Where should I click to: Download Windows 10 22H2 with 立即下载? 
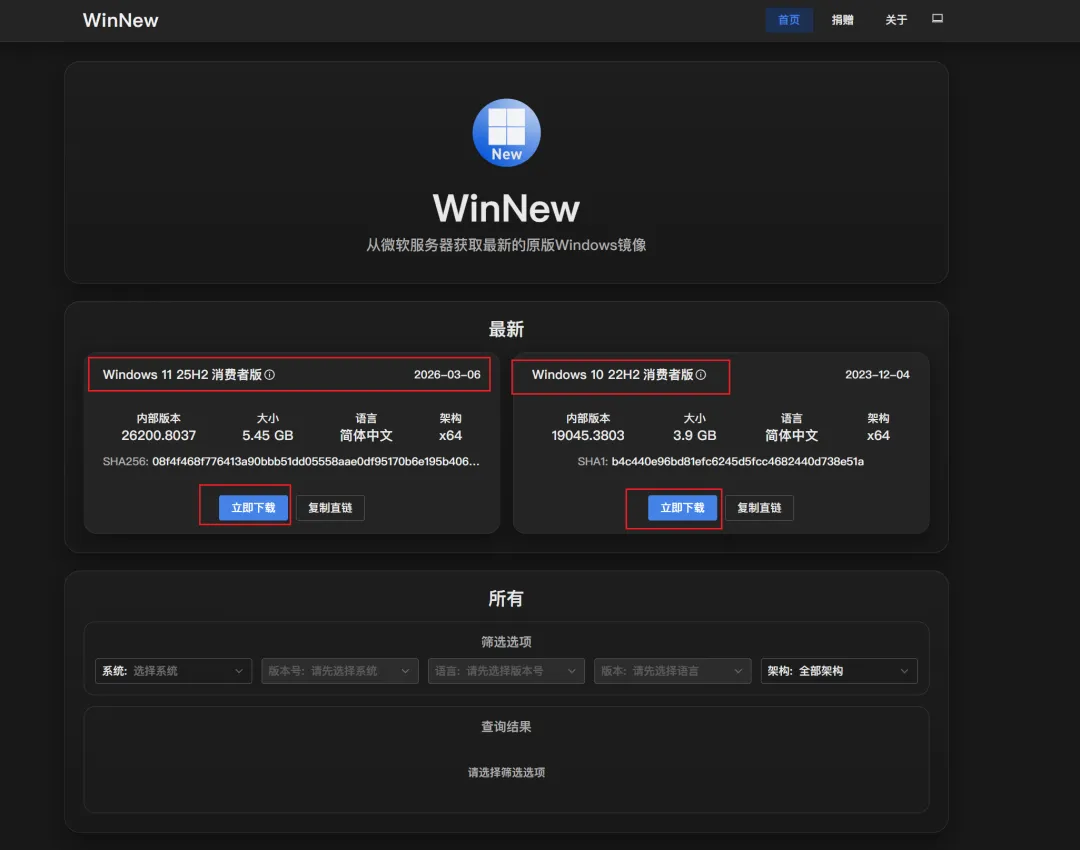click(682, 508)
